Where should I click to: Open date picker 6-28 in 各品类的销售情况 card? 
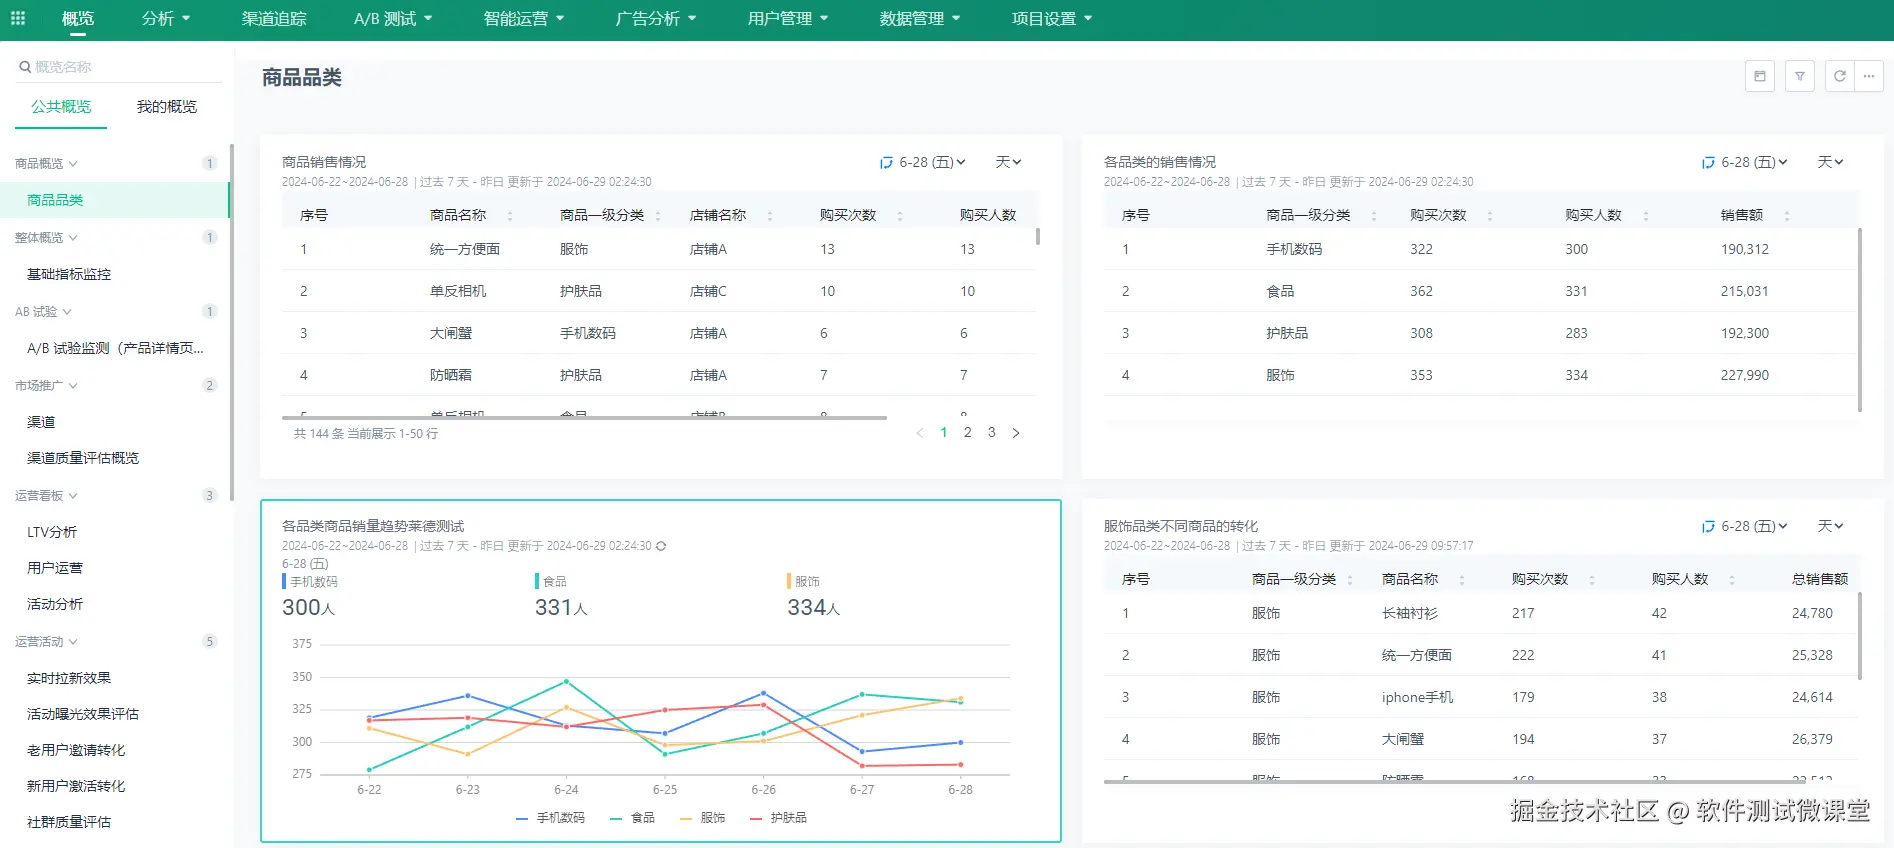coord(1744,162)
